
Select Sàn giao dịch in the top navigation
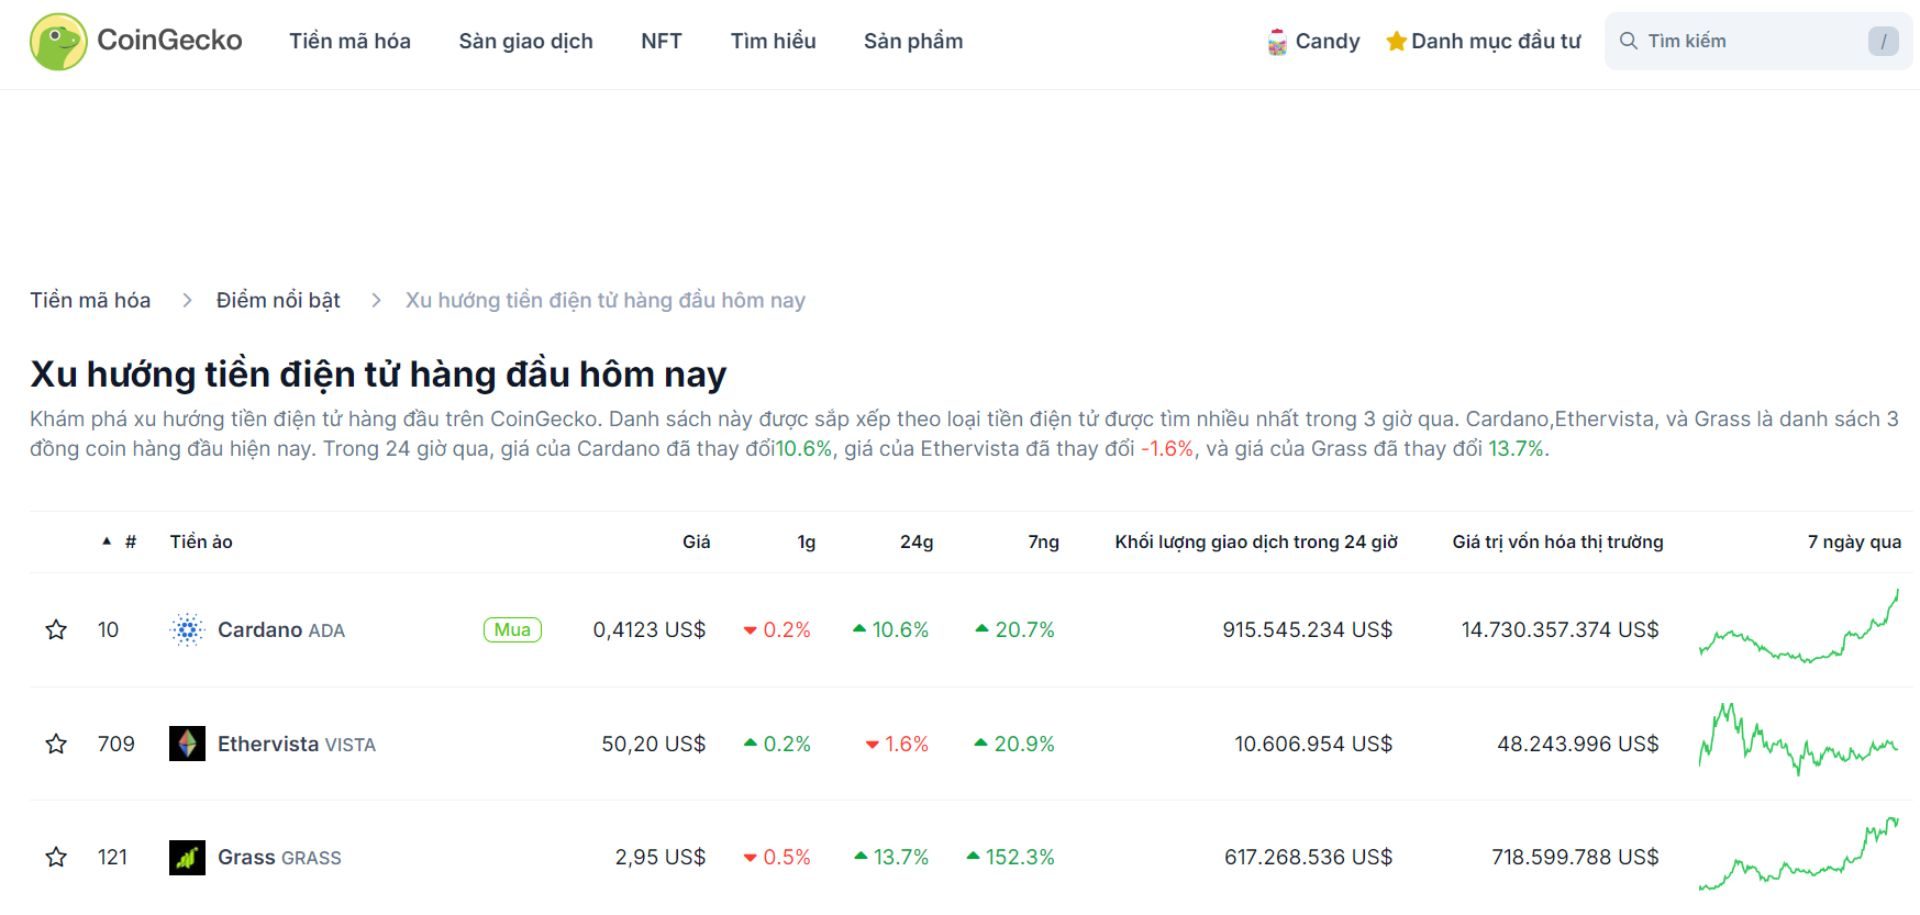pyautogui.click(x=526, y=41)
